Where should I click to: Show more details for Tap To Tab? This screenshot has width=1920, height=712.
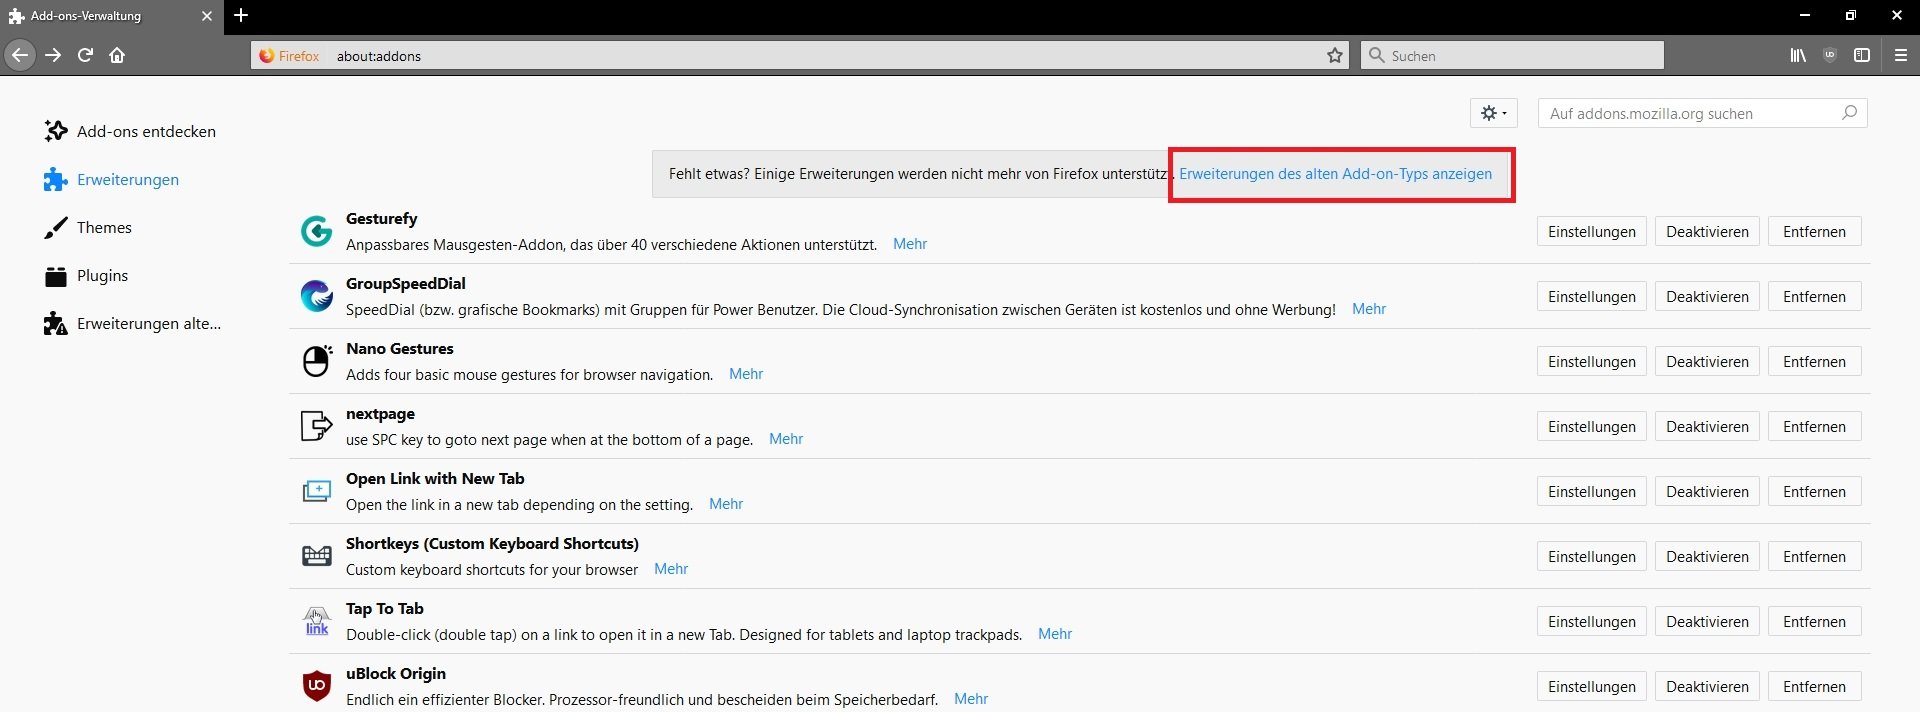click(x=1054, y=634)
